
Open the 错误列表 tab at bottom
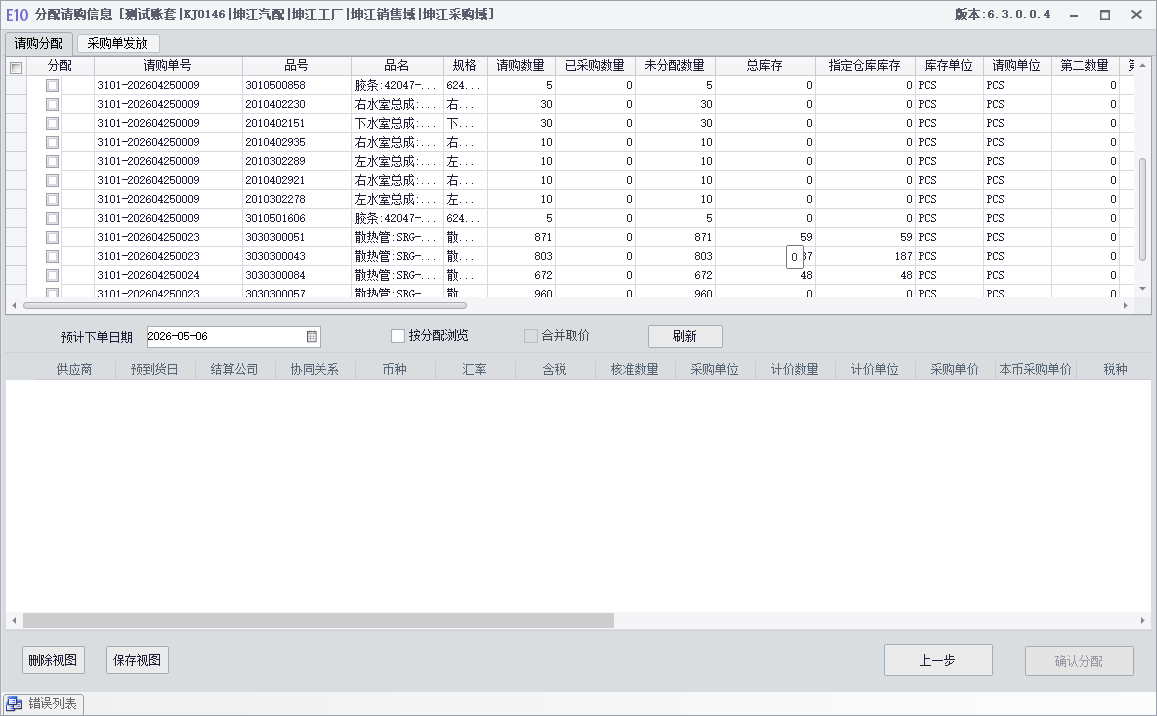(44, 703)
